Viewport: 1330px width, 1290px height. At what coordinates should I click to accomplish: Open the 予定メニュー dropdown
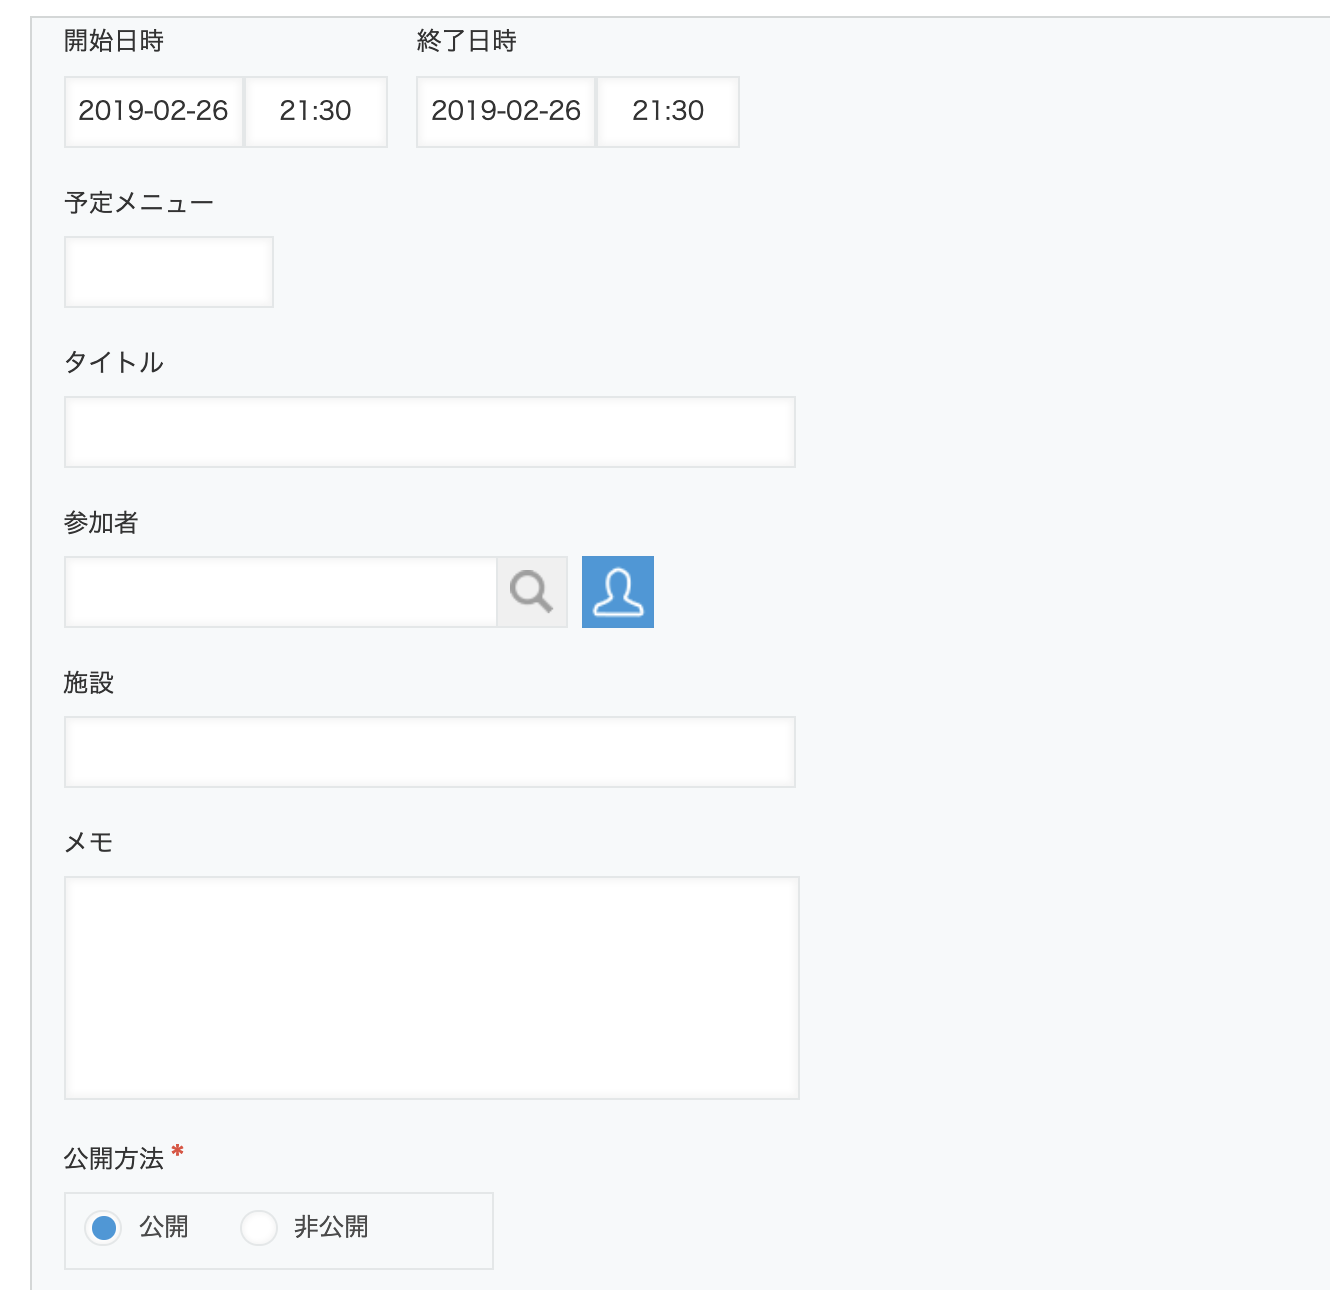coord(168,271)
